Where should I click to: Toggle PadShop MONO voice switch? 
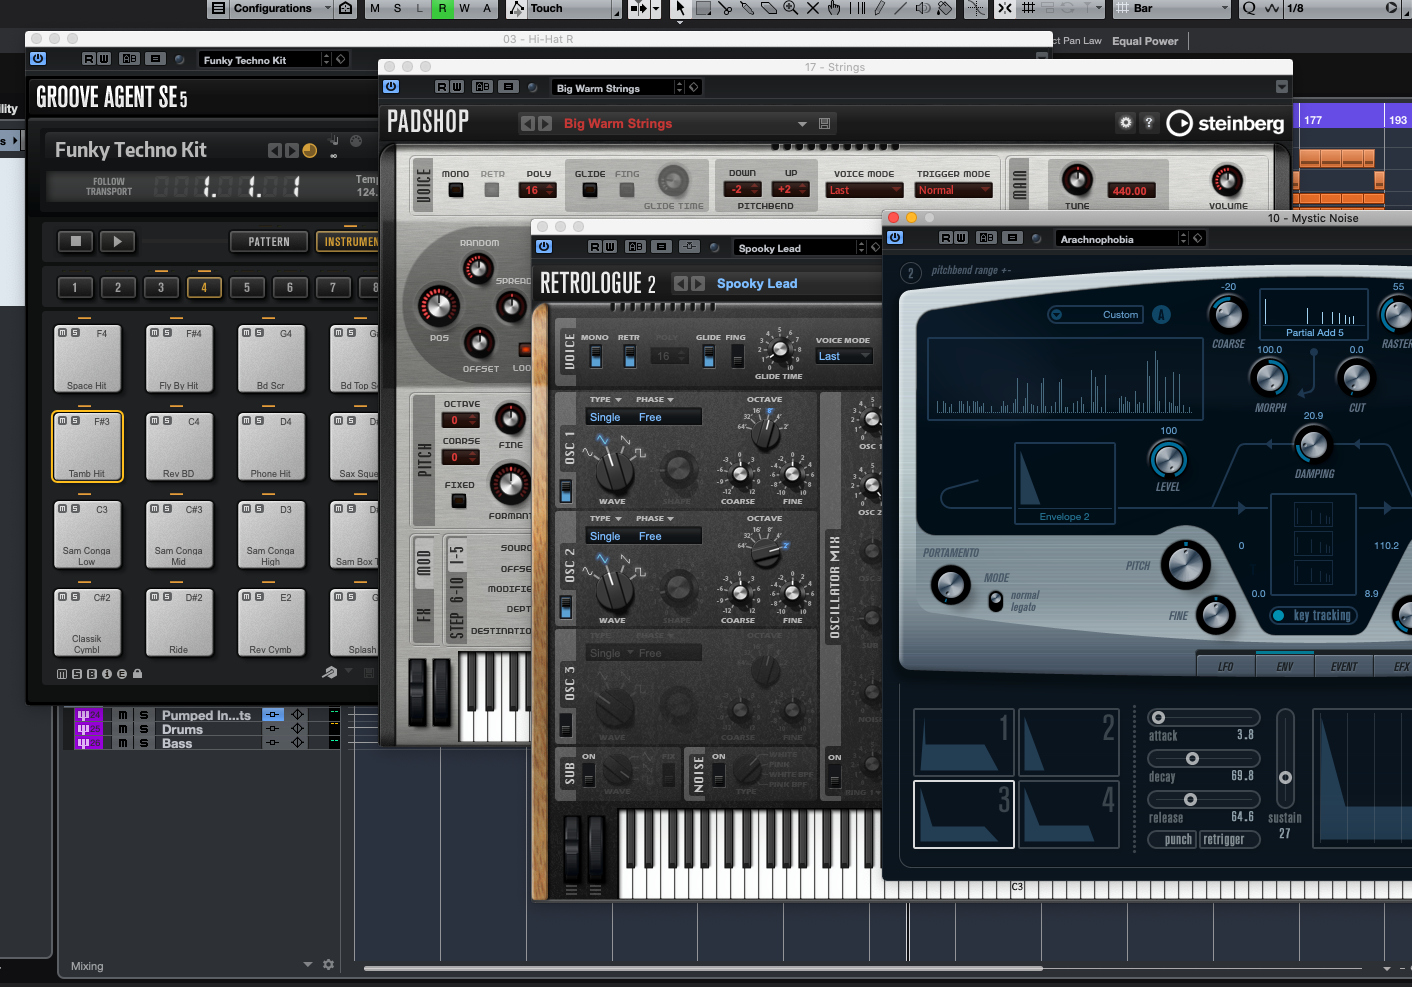click(456, 190)
